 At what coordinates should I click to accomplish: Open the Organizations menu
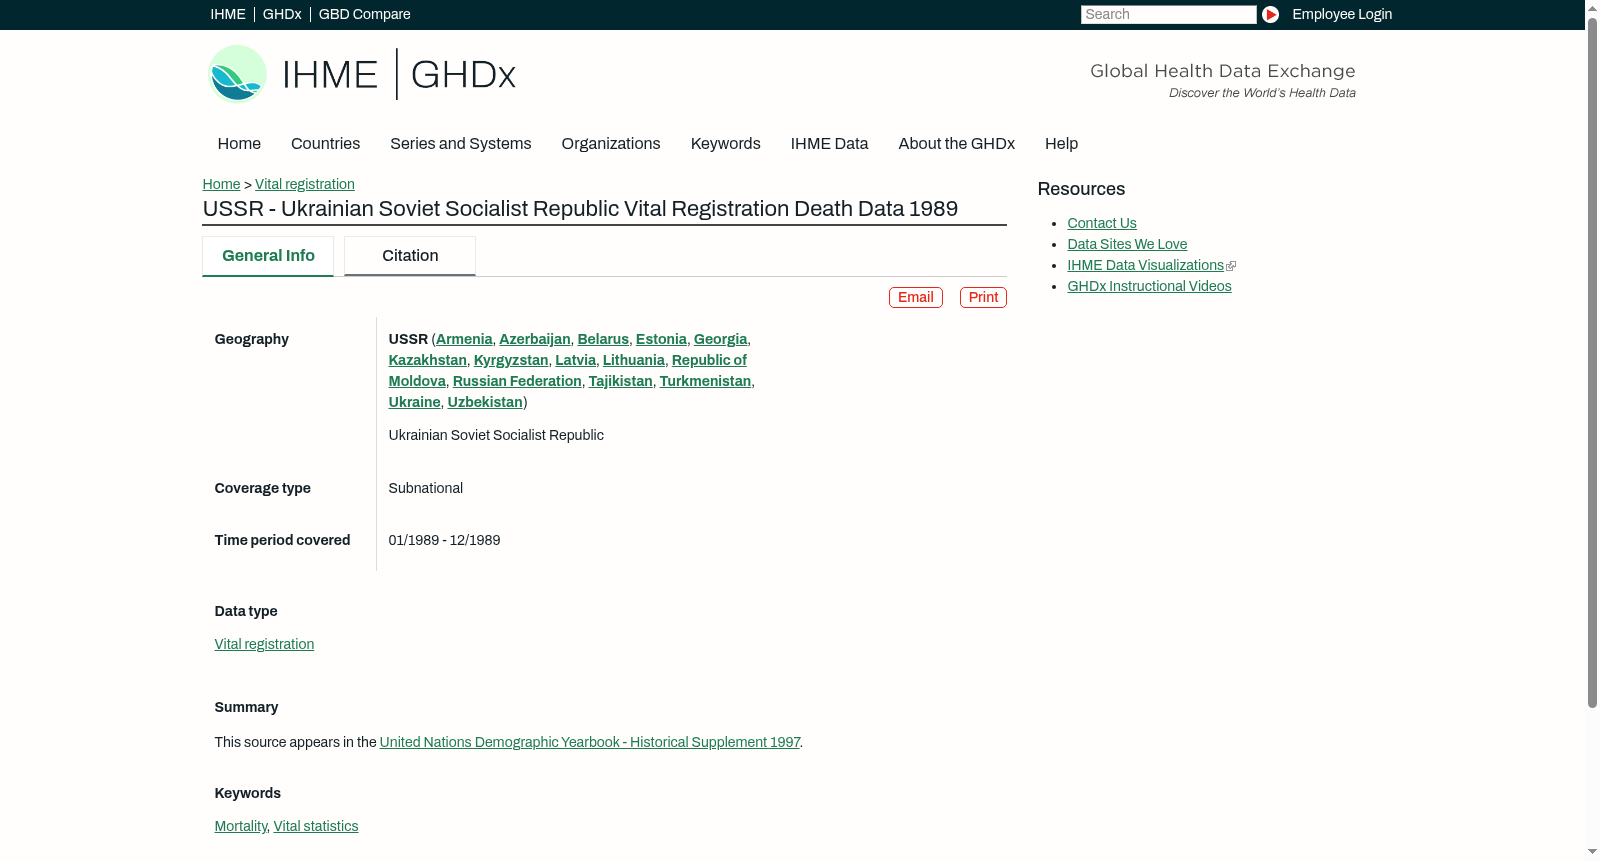(611, 144)
